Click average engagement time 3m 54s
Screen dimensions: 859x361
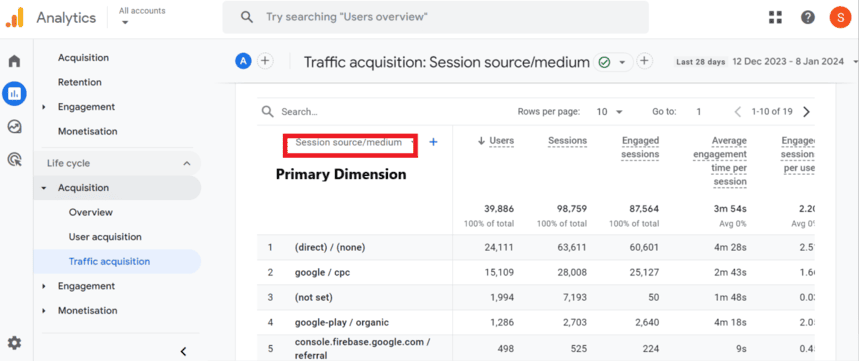tap(730, 209)
